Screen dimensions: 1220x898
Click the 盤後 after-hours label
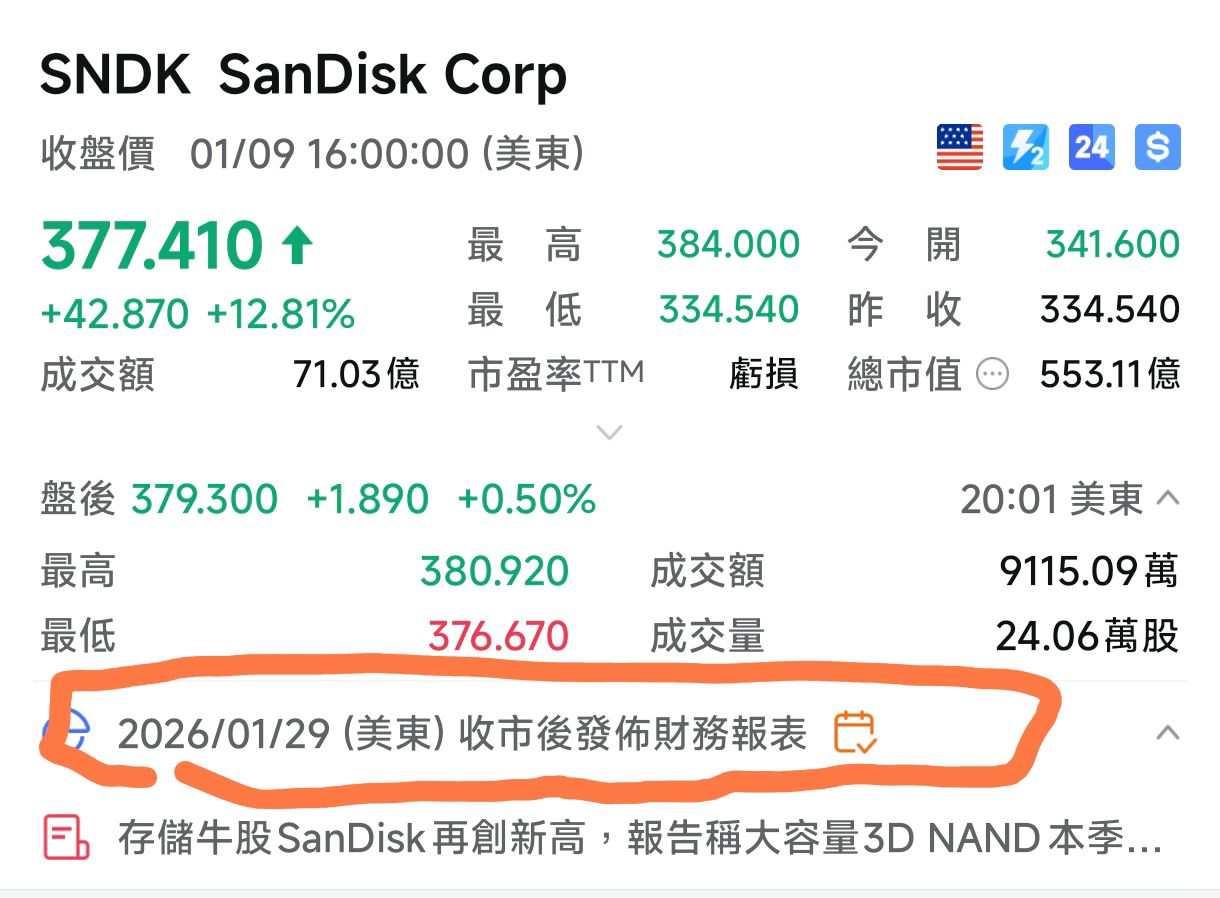click(x=78, y=498)
